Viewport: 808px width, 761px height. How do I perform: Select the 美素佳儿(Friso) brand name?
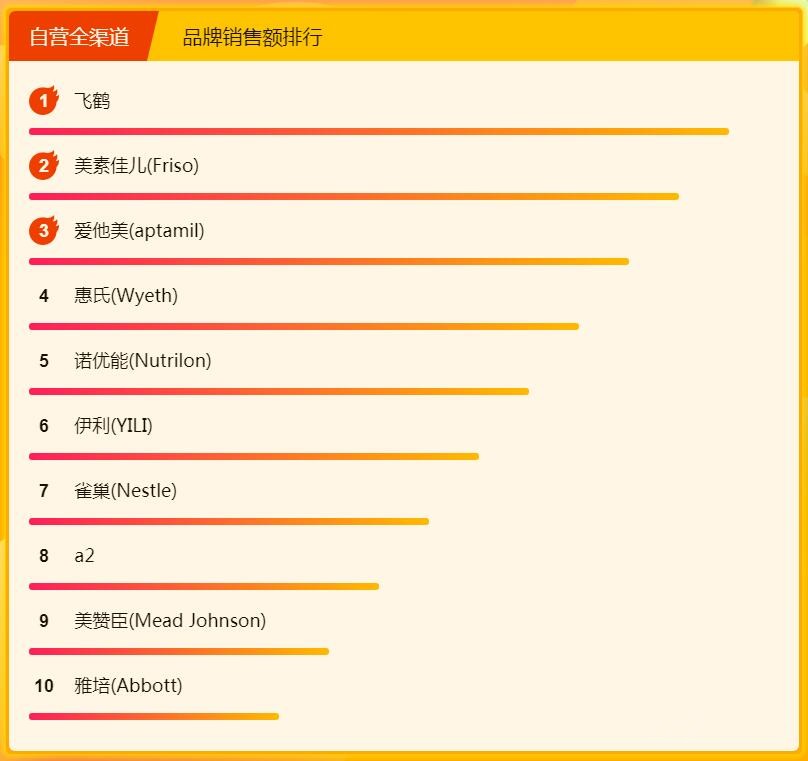(x=136, y=166)
